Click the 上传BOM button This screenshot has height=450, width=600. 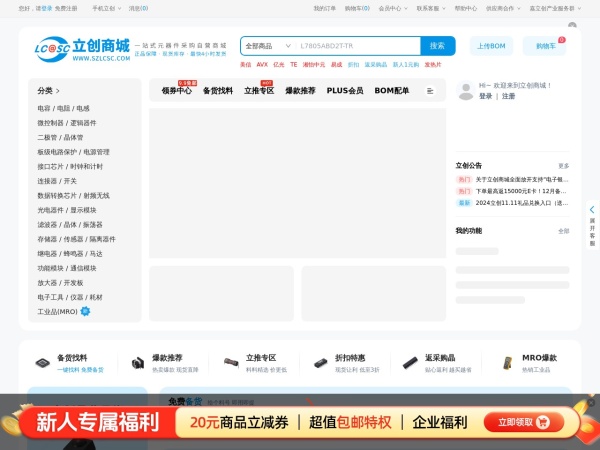click(x=491, y=46)
